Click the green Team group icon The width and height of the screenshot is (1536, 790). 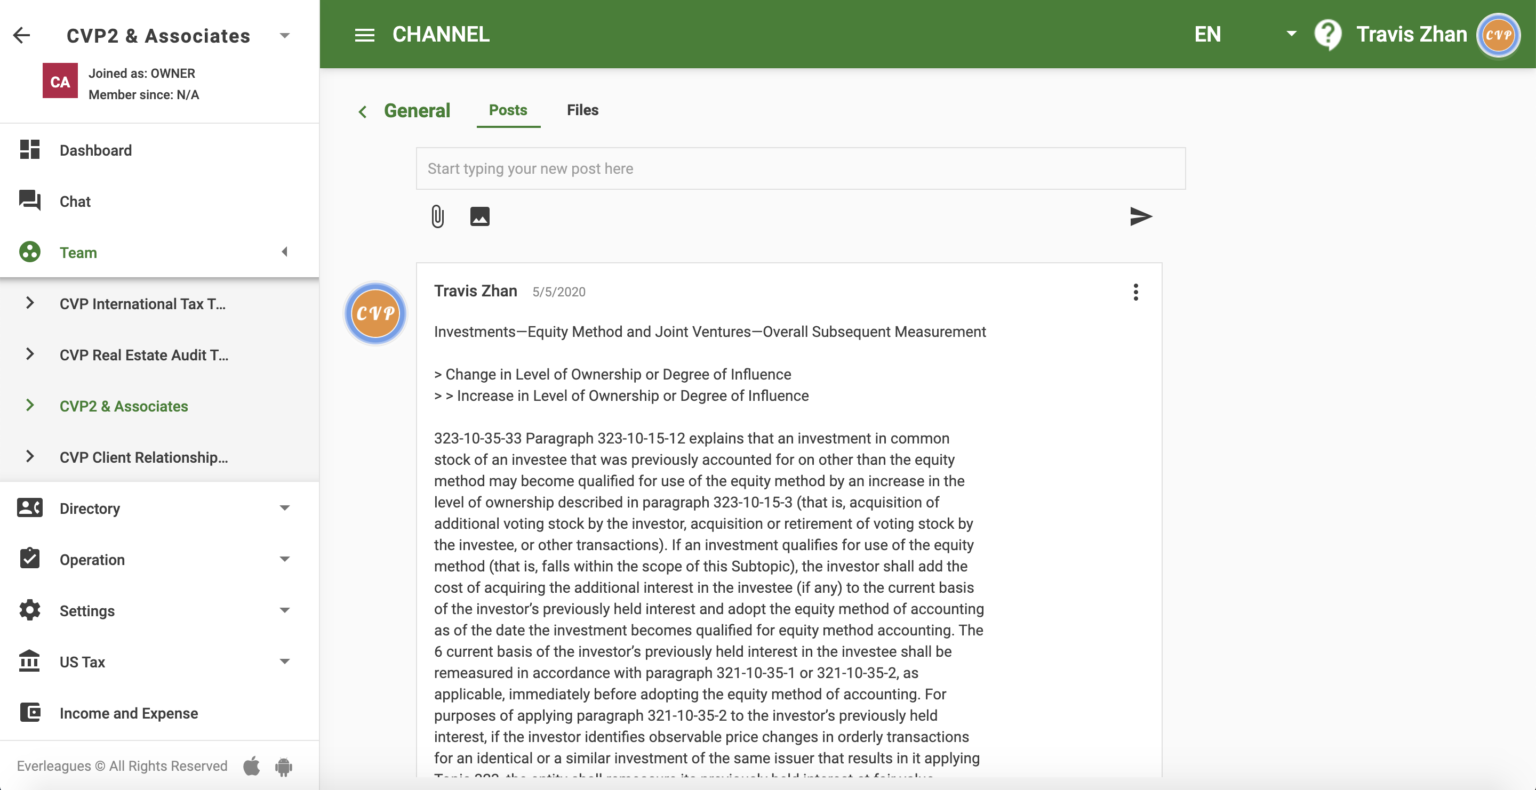click(30, 252)
